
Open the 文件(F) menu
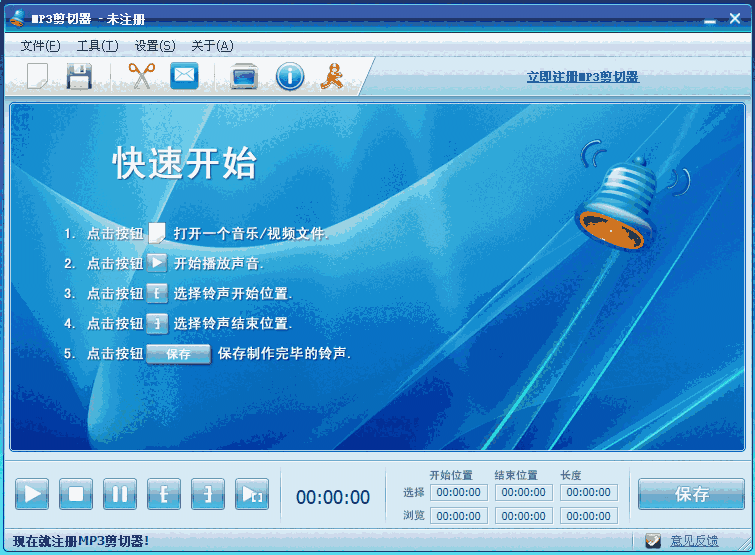pos(40,46)
